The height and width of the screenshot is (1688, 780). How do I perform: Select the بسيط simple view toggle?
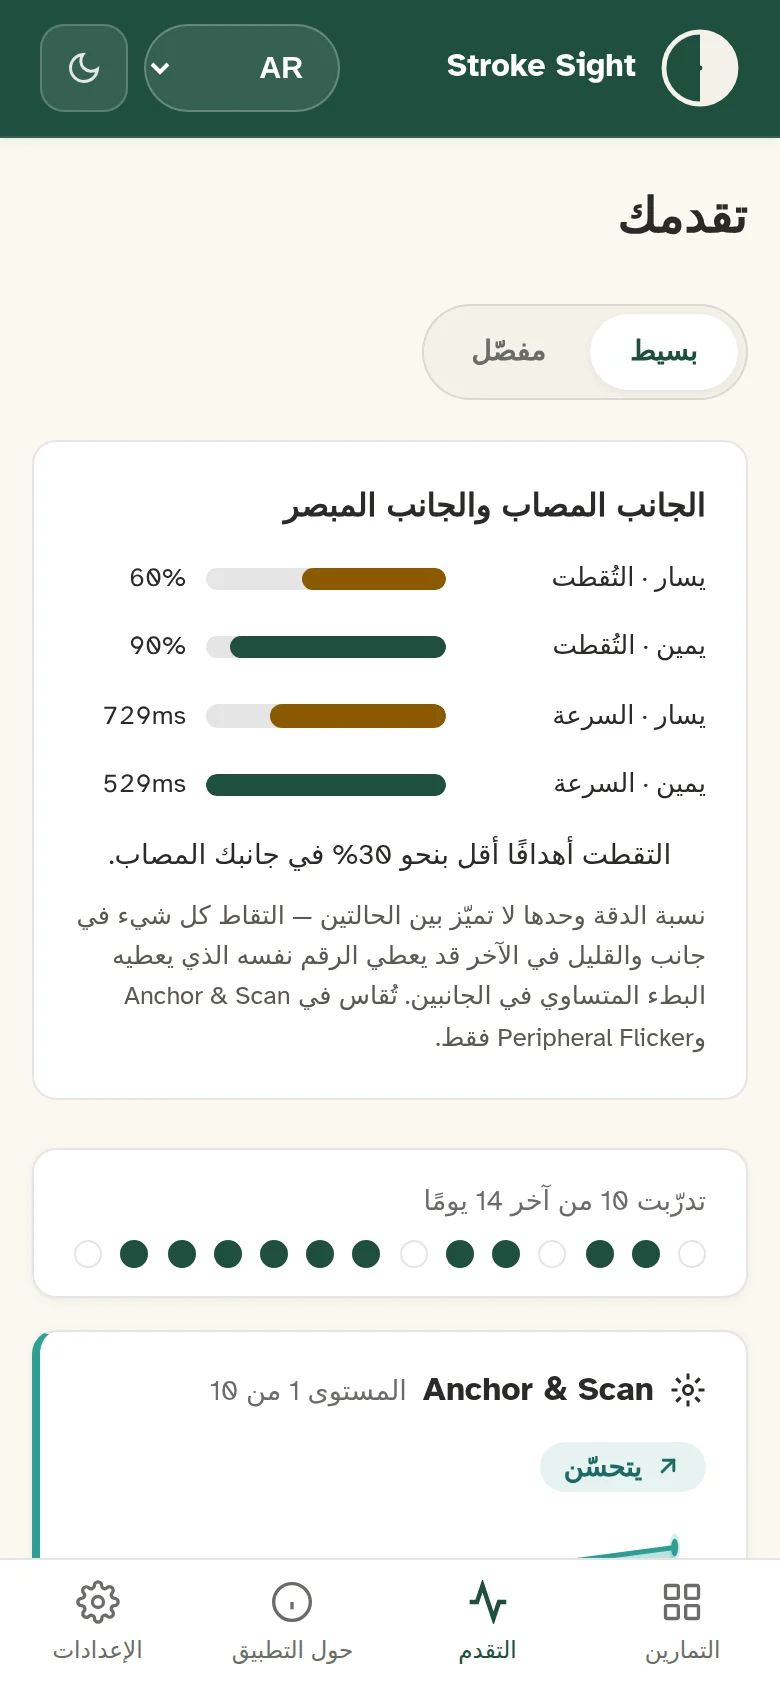664,352
